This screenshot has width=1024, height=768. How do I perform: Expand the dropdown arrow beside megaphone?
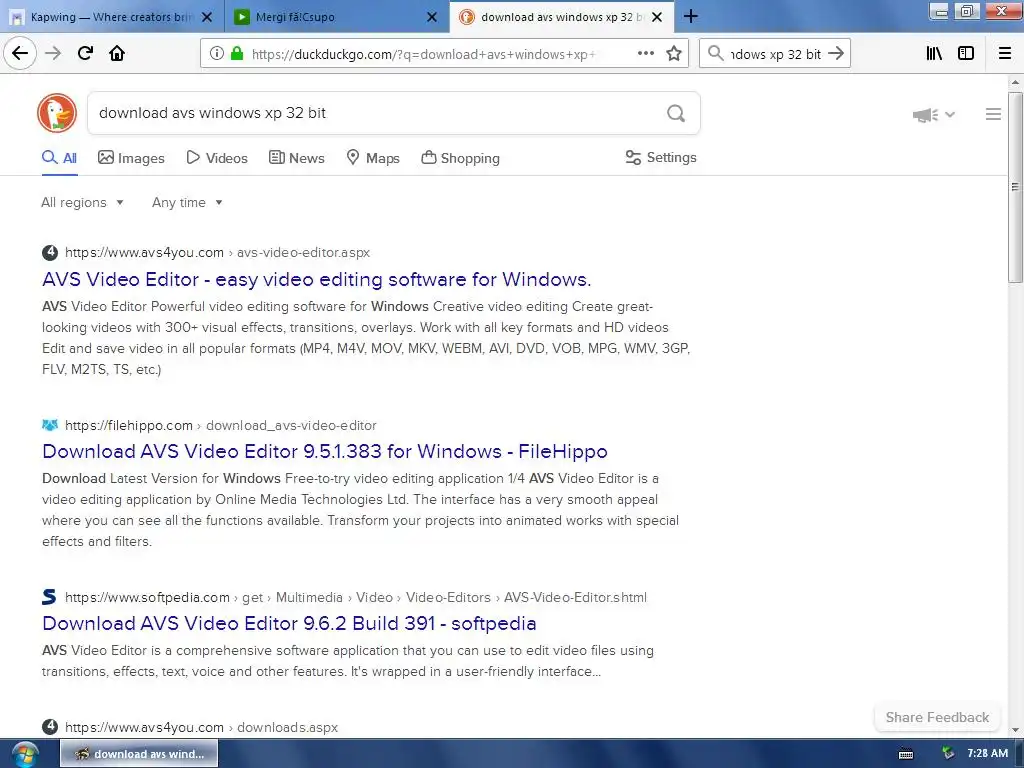pos(950,114)
